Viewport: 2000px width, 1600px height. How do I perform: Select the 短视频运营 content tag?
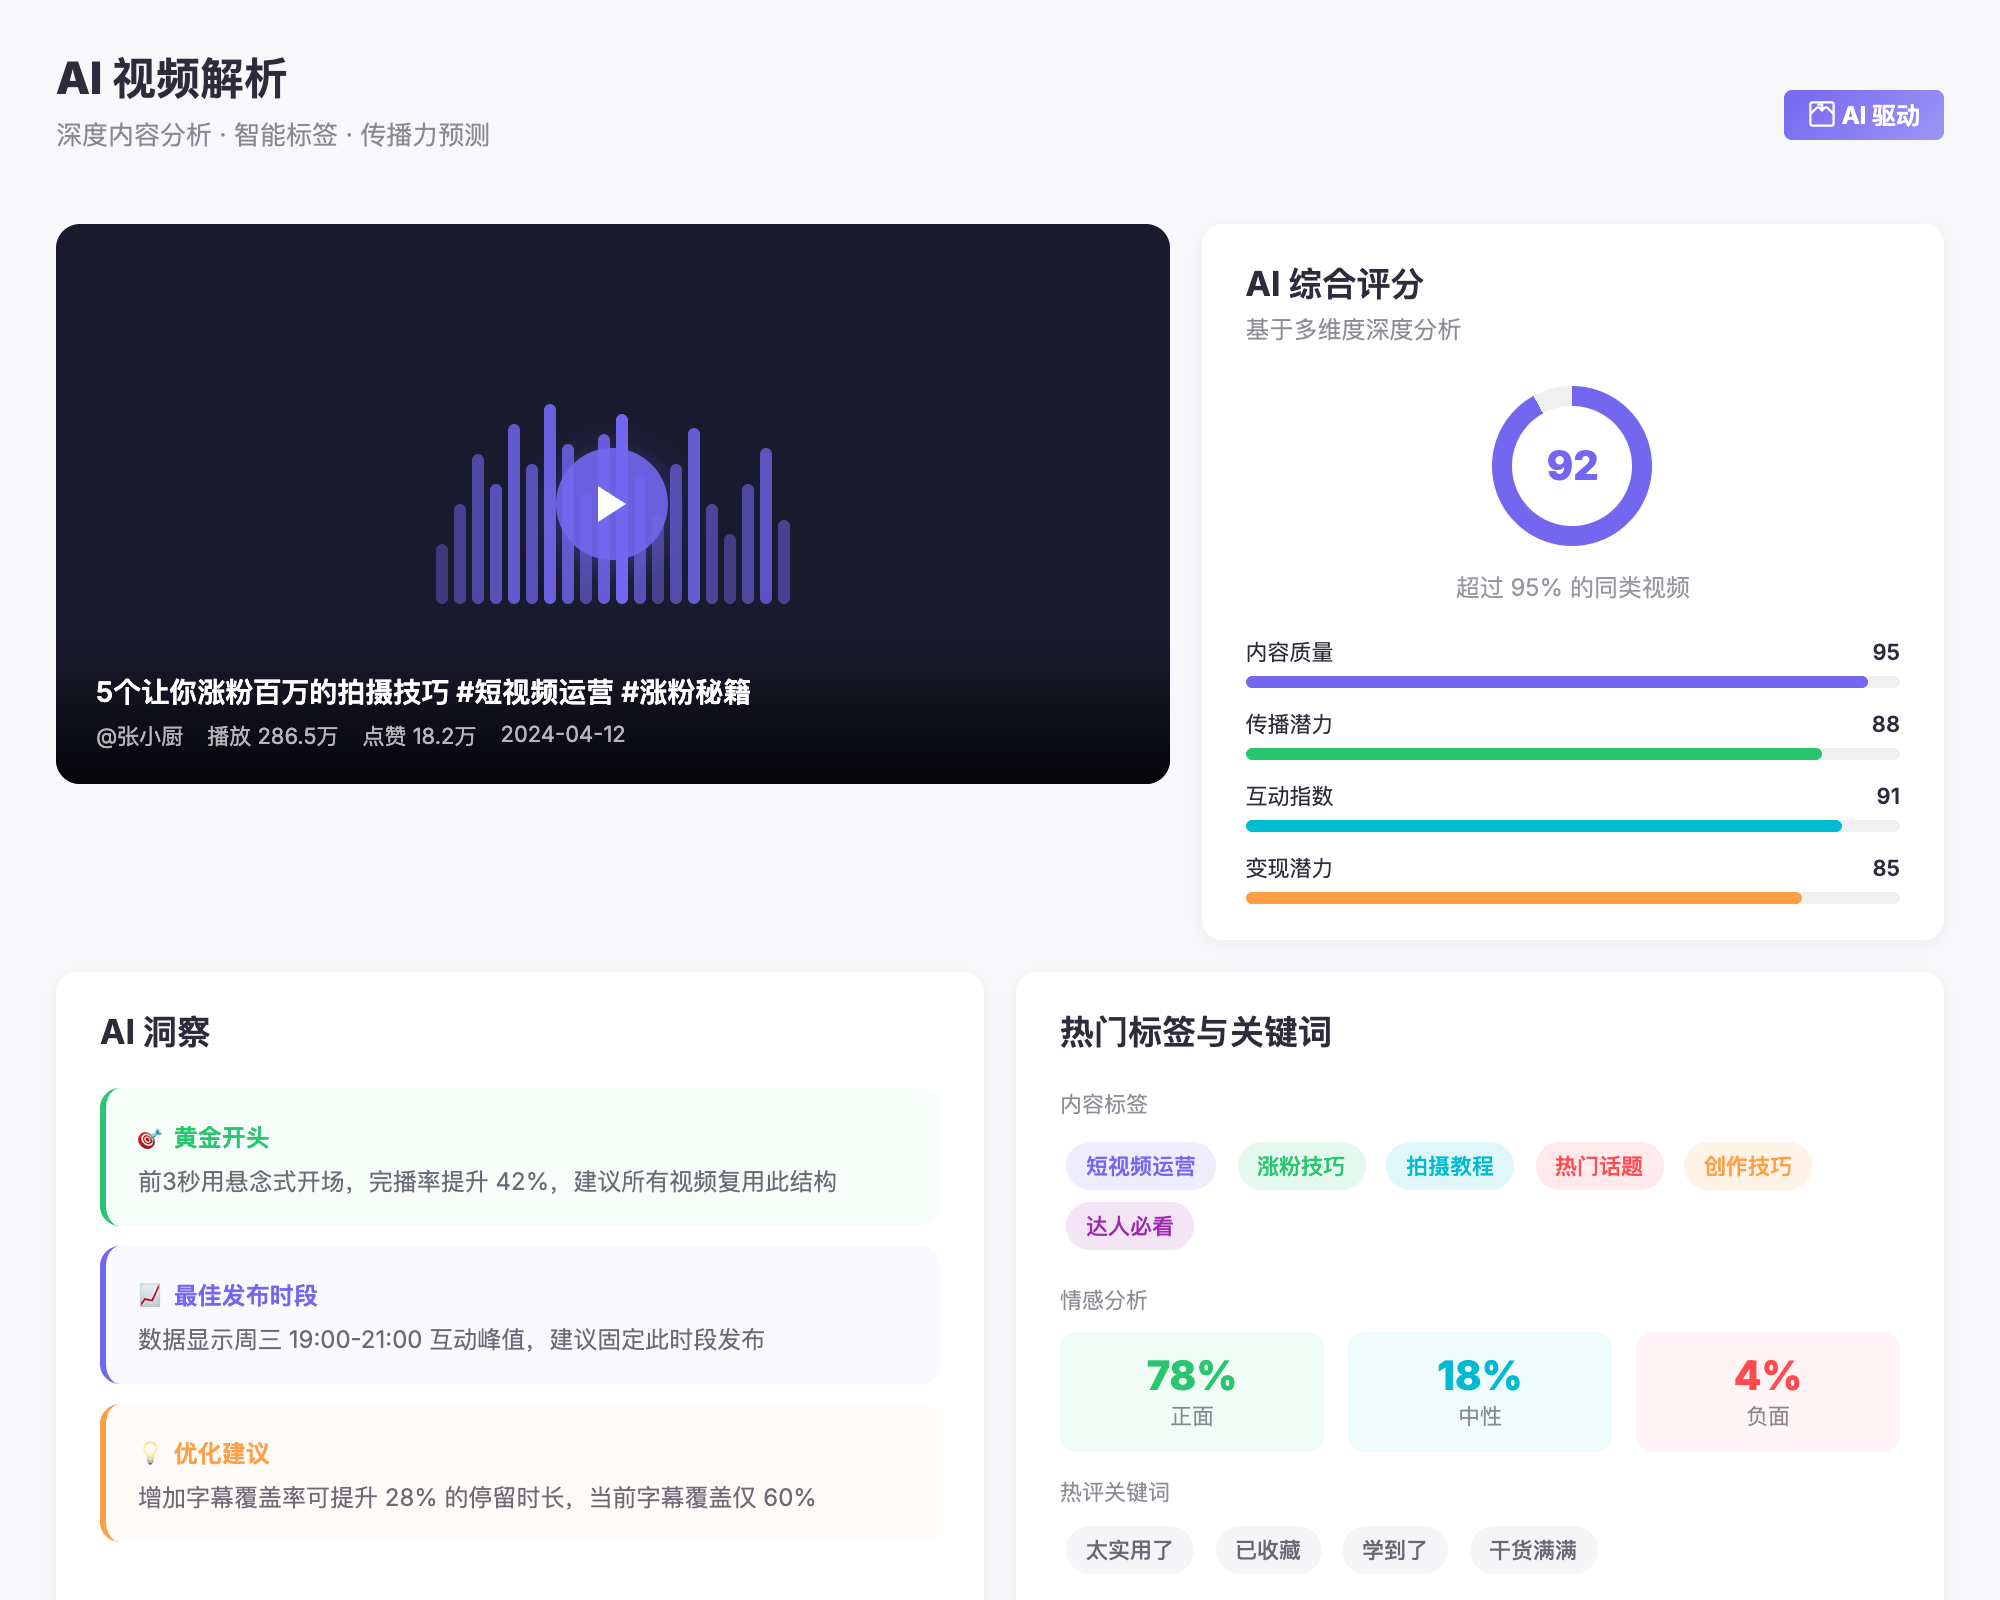coord(1141,1166)
